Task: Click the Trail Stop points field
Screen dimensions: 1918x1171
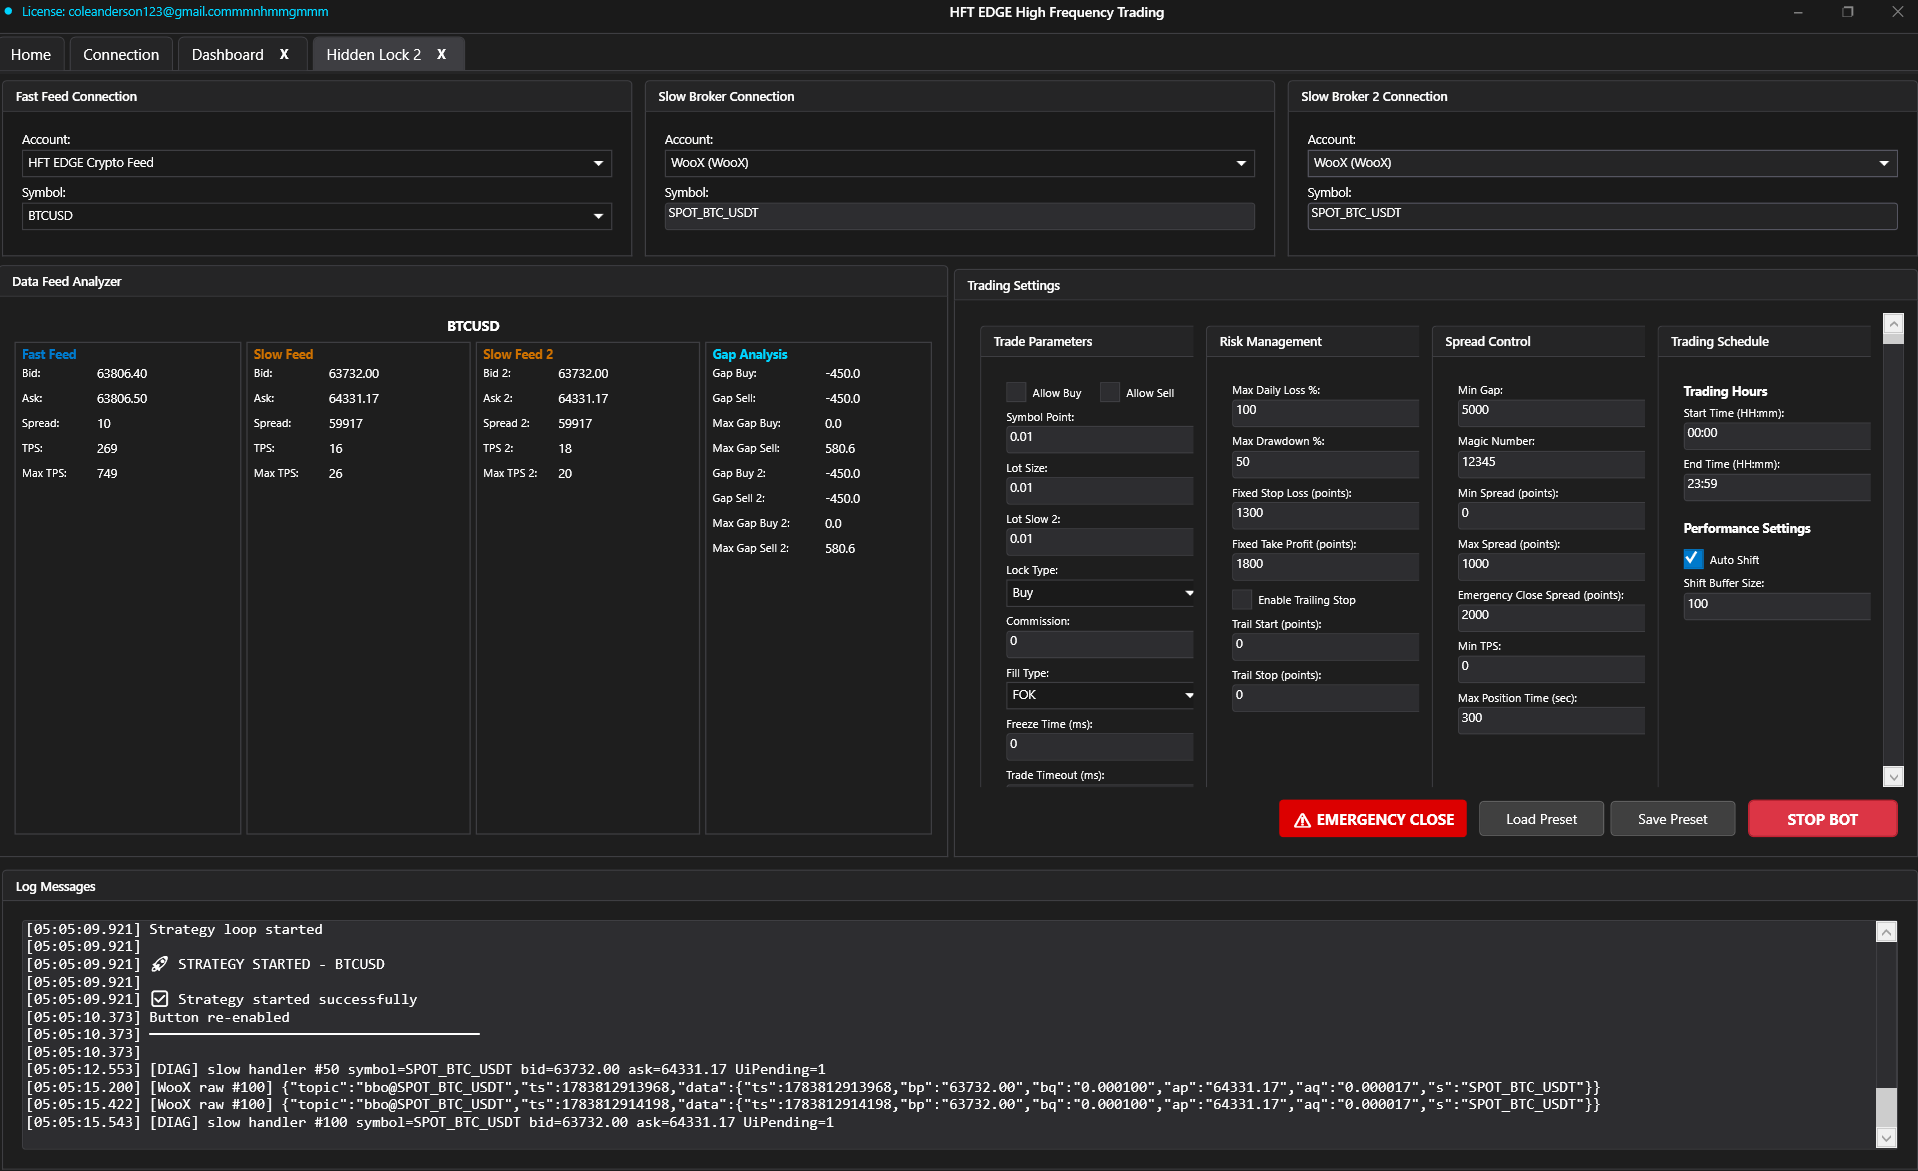Action: [x=1325, y=696]
